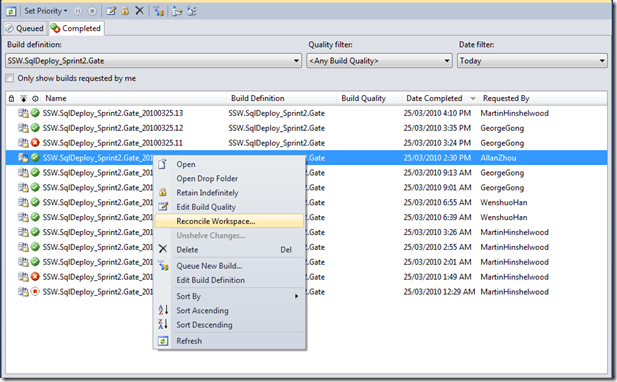617x382 pixels.
Task: Click the 25/03/2010 9:13 AM date cell
Action: [x=437, y=173]
